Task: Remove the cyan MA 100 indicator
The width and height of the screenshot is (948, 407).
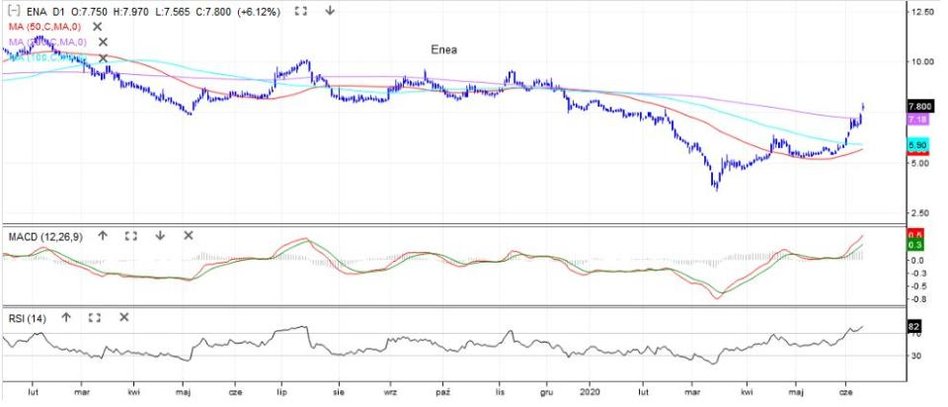Action: click(102, 58)
